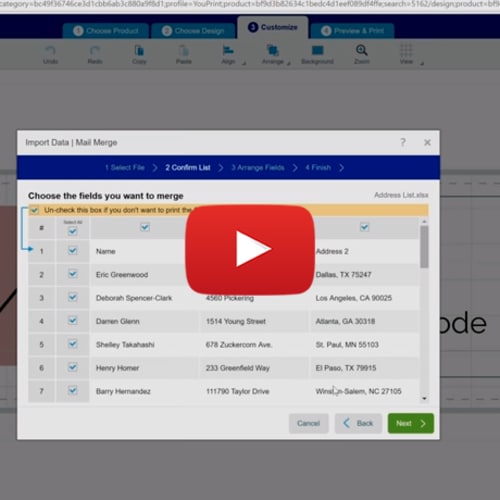Uncheck the Shelley Takahashi row checkbox

tap(72, 344)
